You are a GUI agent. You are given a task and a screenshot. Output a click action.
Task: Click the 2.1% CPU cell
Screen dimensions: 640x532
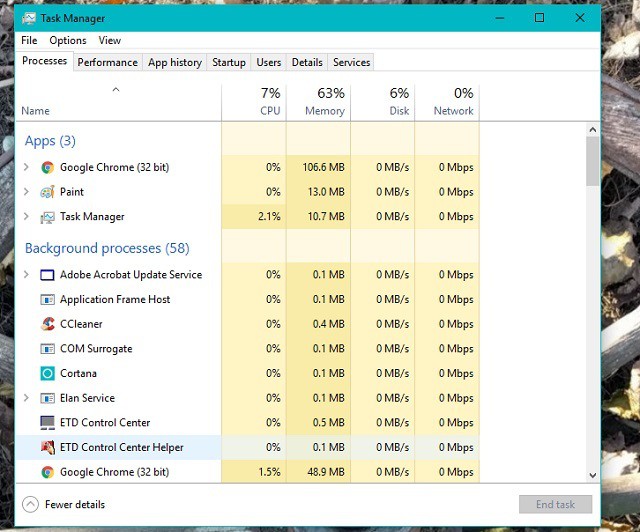(254, 217)
